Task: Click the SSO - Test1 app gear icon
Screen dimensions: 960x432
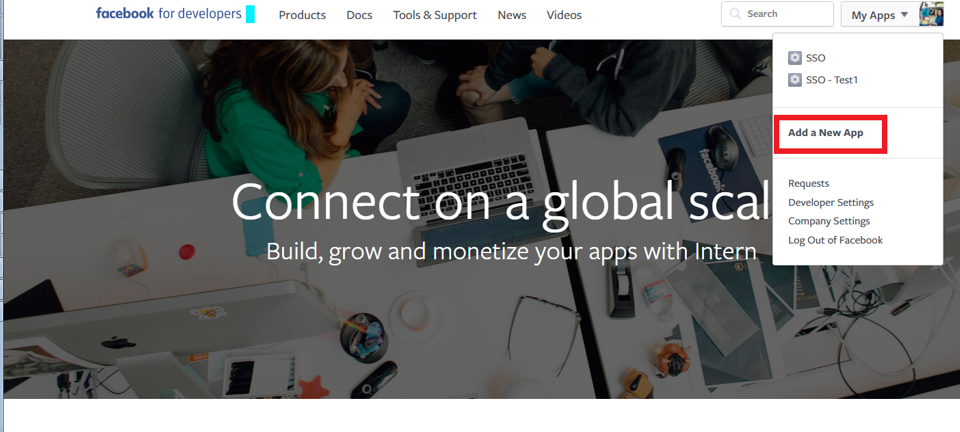Action: tap(795, 80)
